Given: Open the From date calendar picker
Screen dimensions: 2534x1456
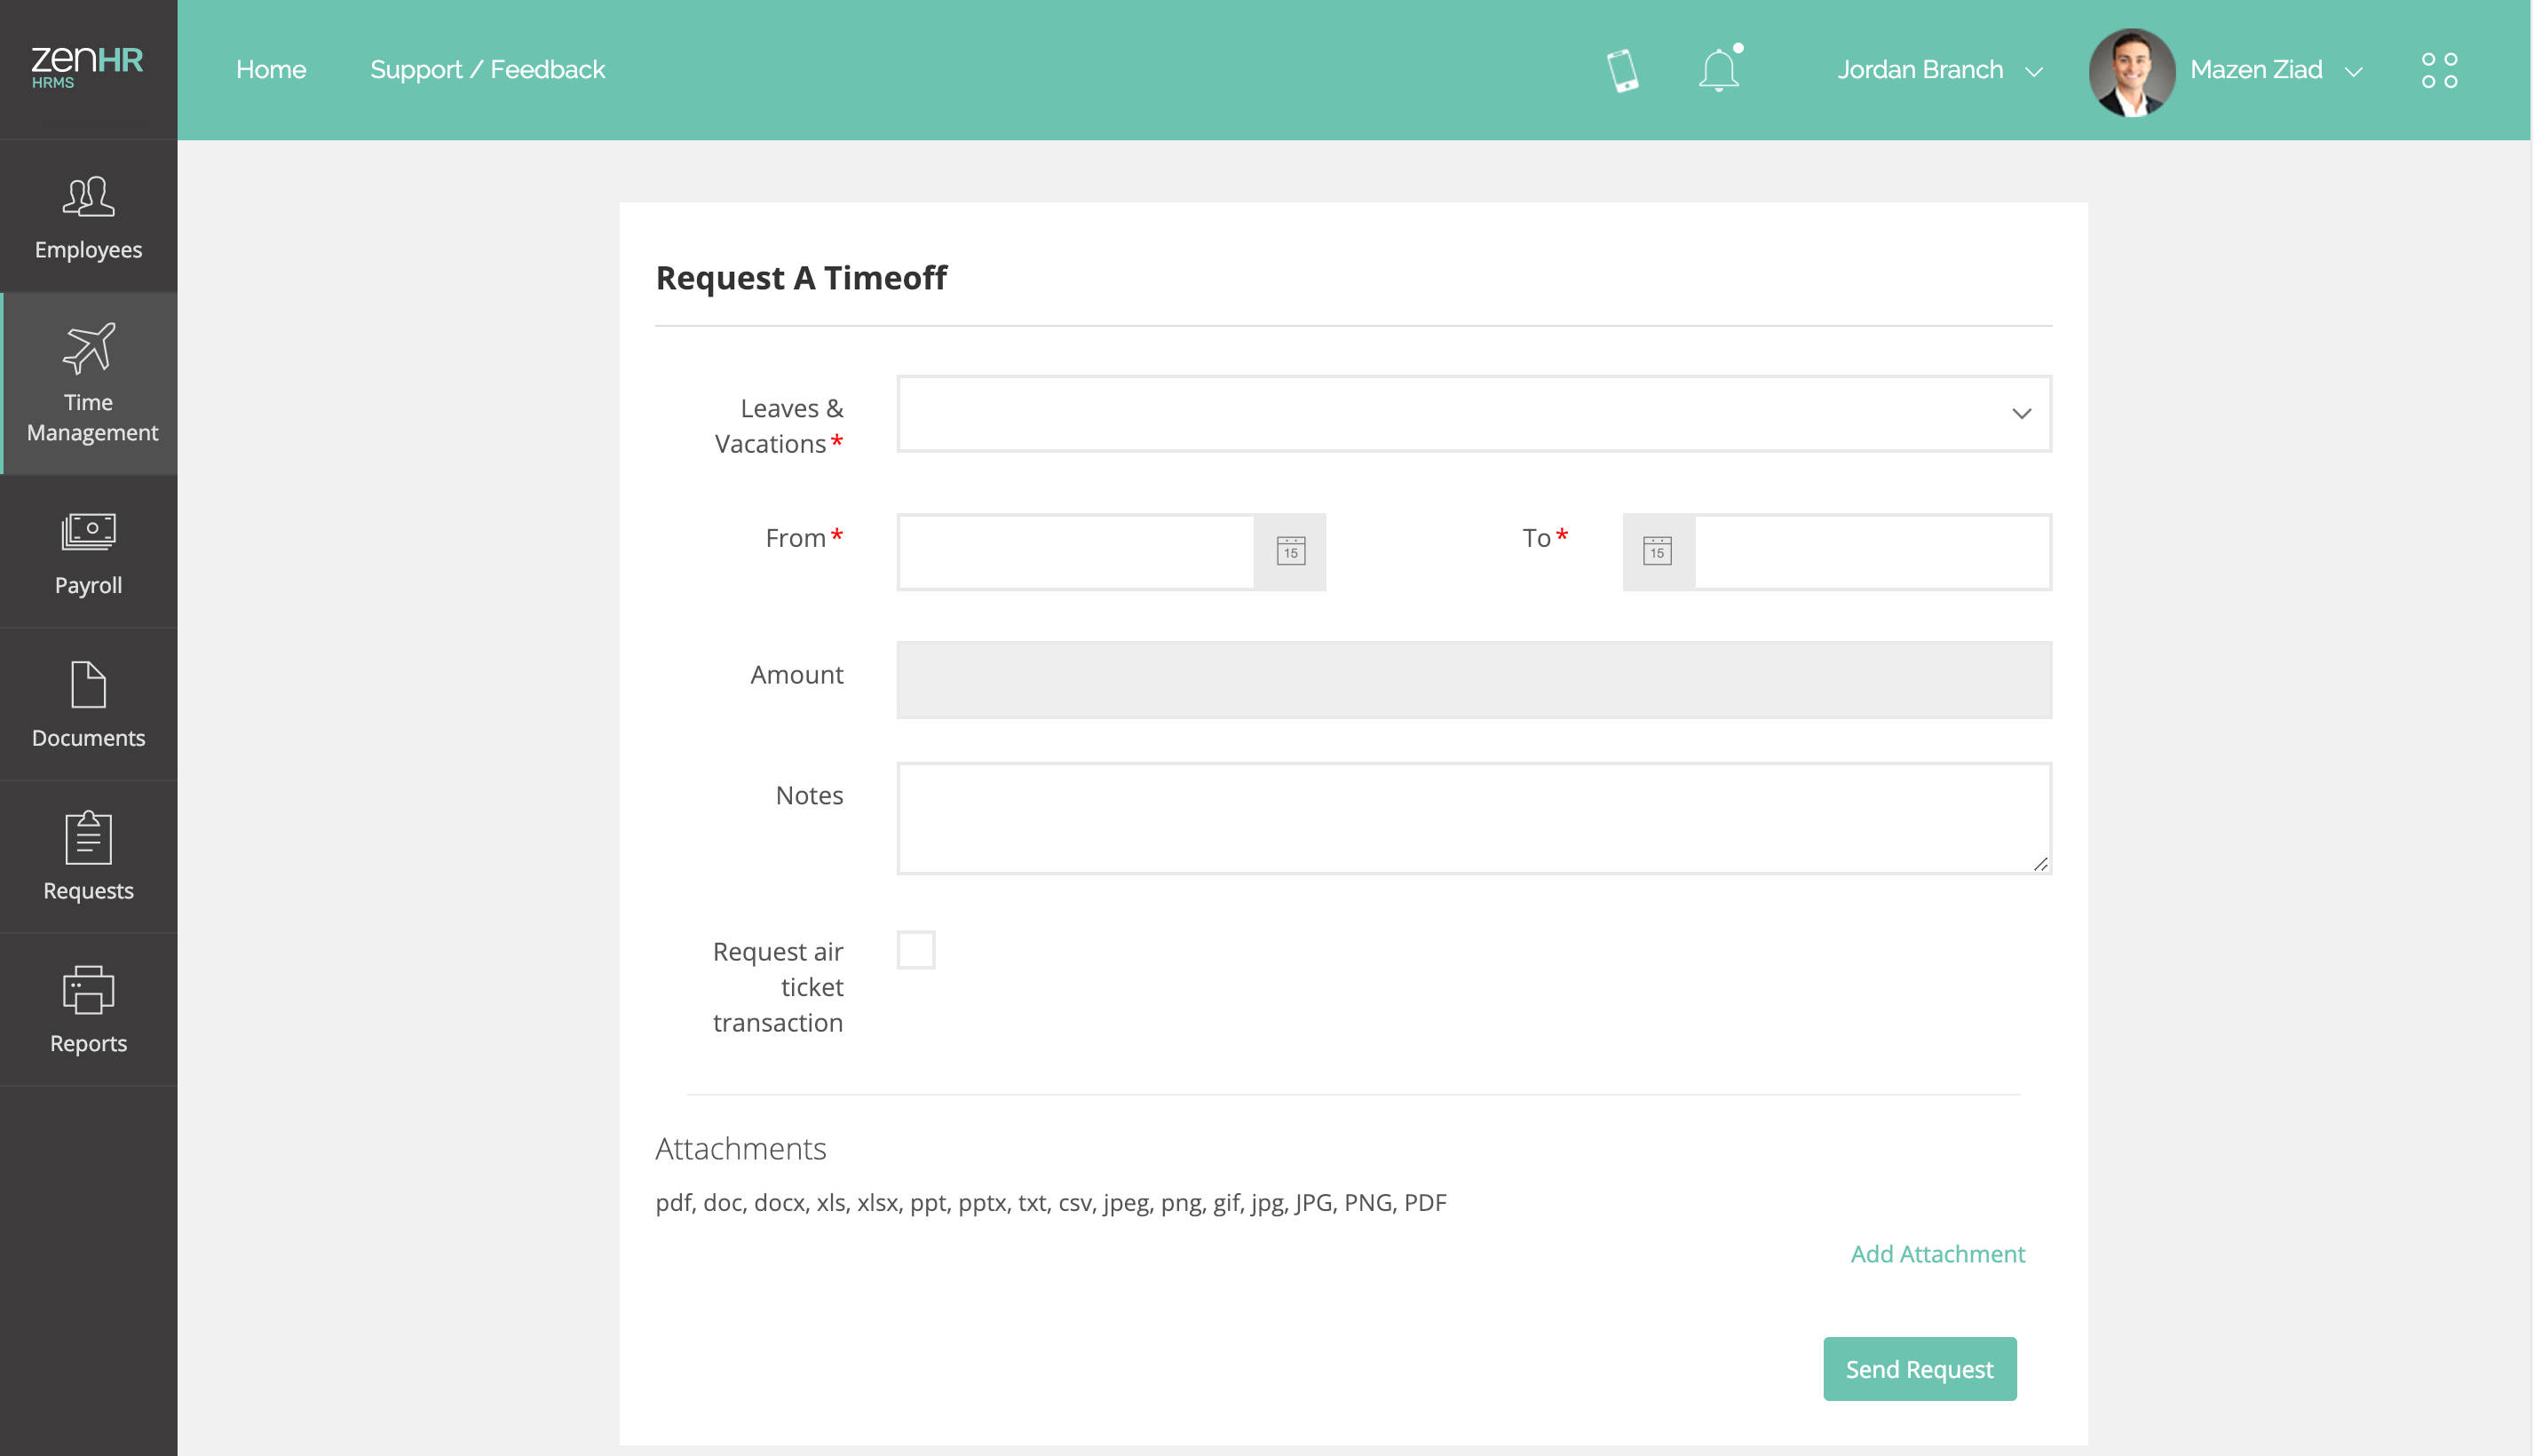Looking at the screenshot, I should [x=1290, y=551].
